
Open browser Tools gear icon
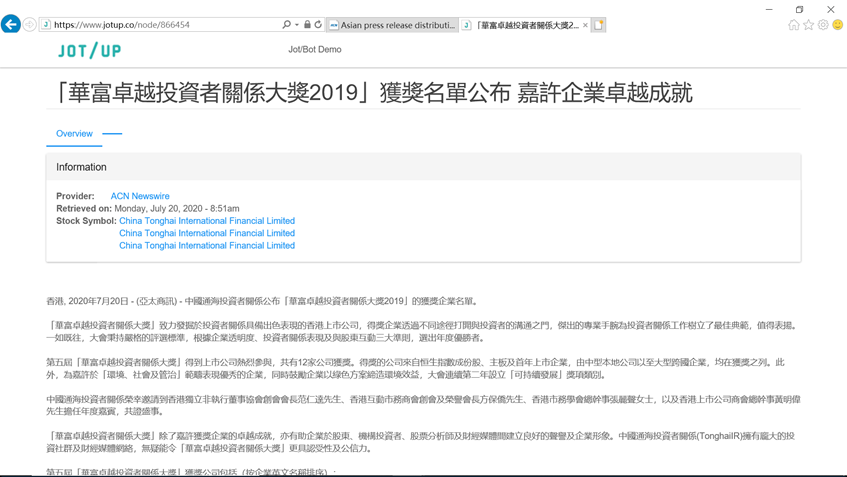click(x=823, y=25)
